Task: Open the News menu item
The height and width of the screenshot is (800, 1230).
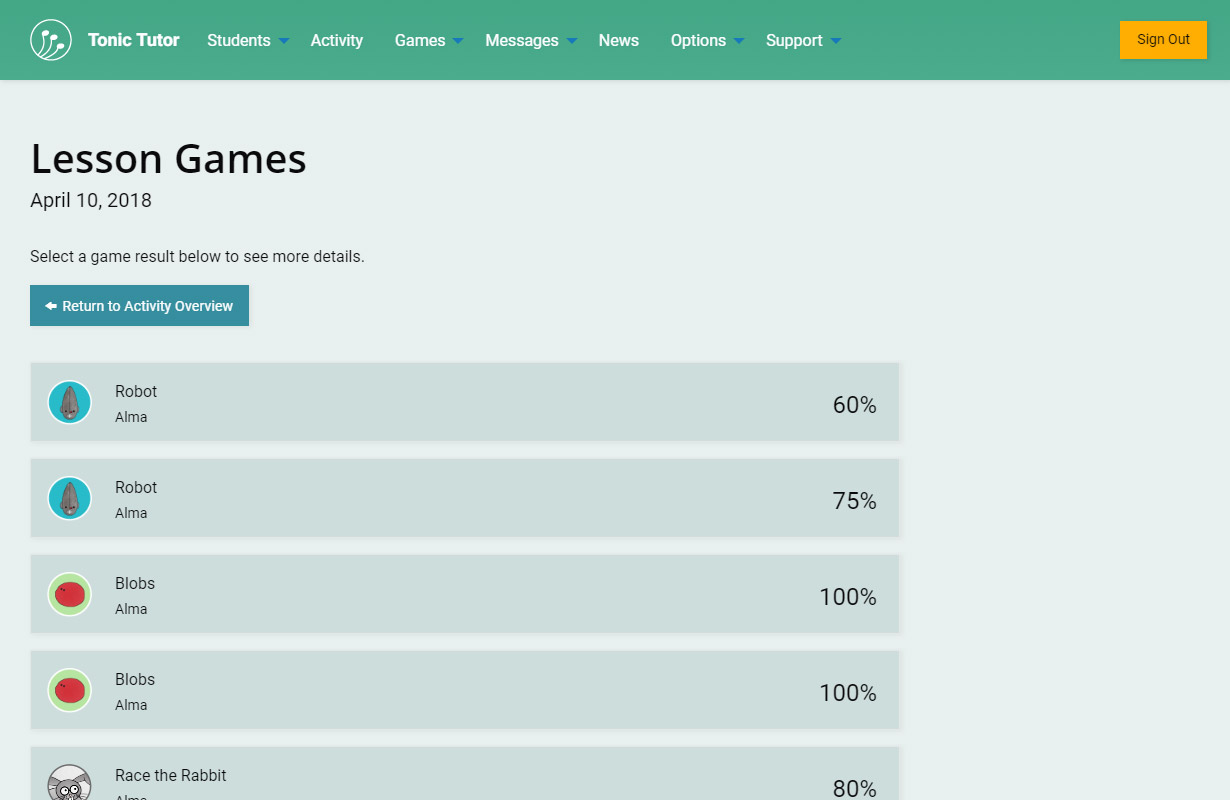Action: pyautogui.click(x=618, y=40)
